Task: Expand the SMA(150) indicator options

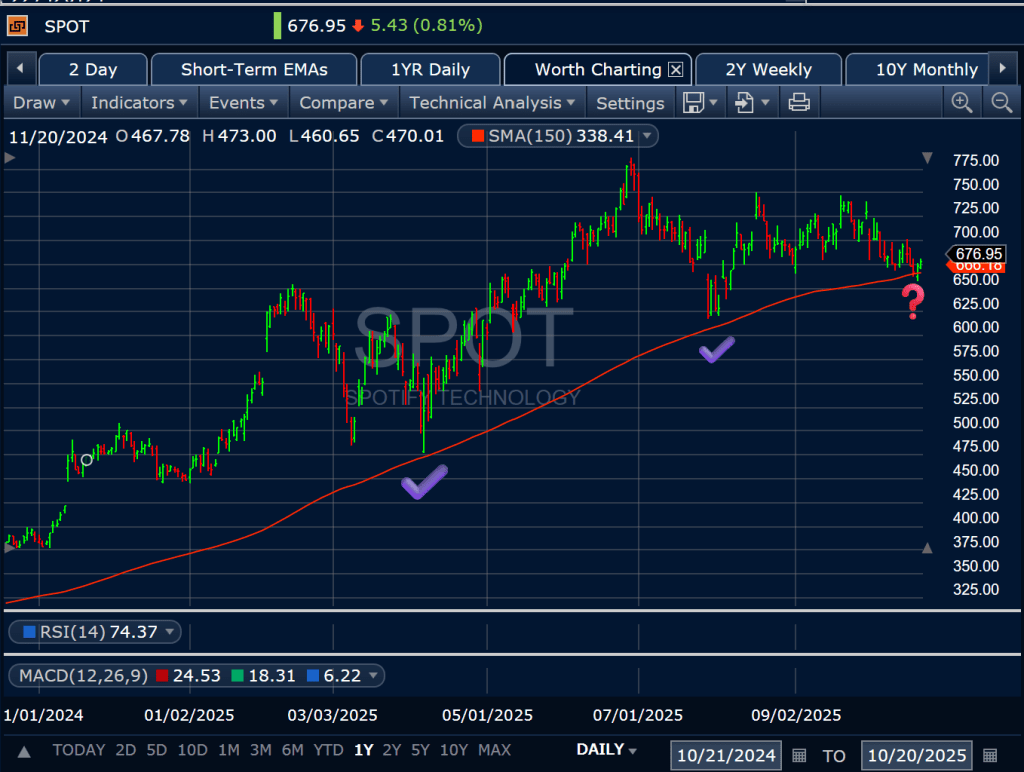Action: [648, 136]
